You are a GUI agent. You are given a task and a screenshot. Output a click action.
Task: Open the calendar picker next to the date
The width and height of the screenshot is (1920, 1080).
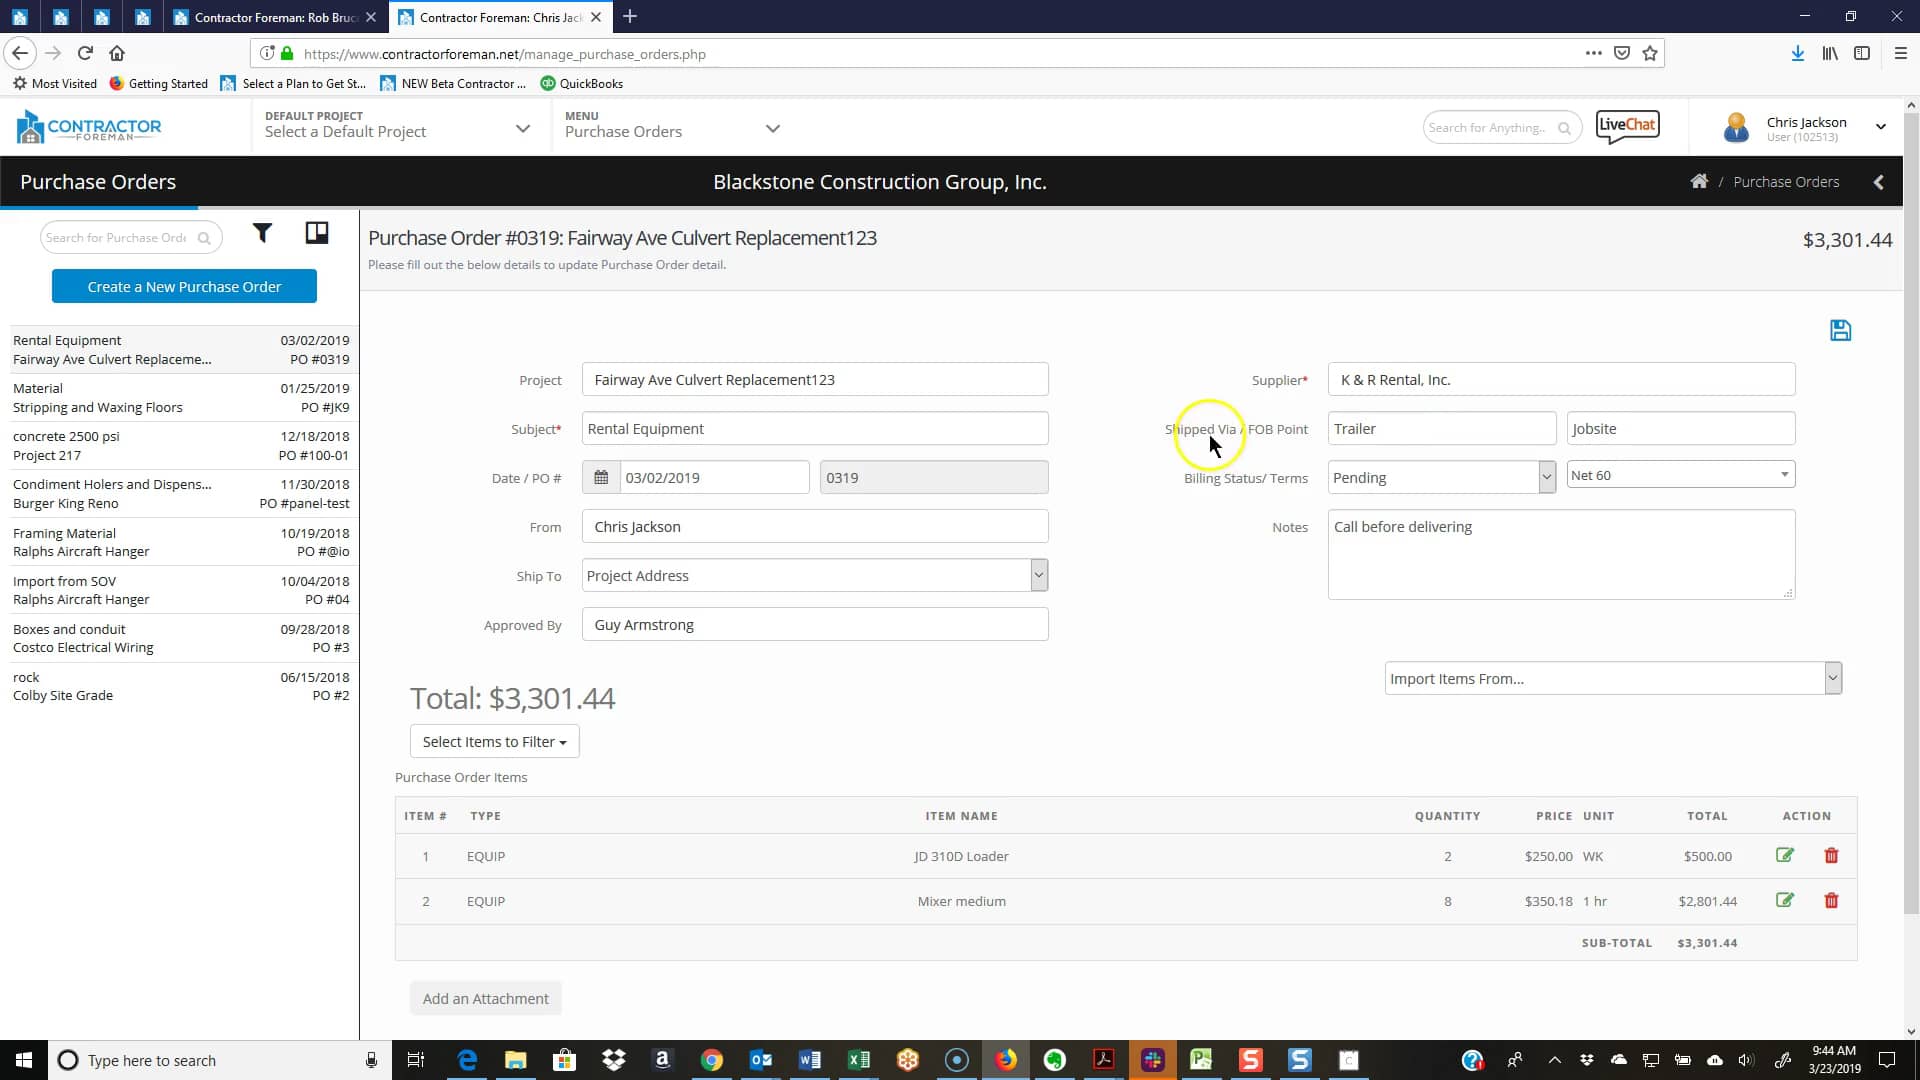coord(601,477)
